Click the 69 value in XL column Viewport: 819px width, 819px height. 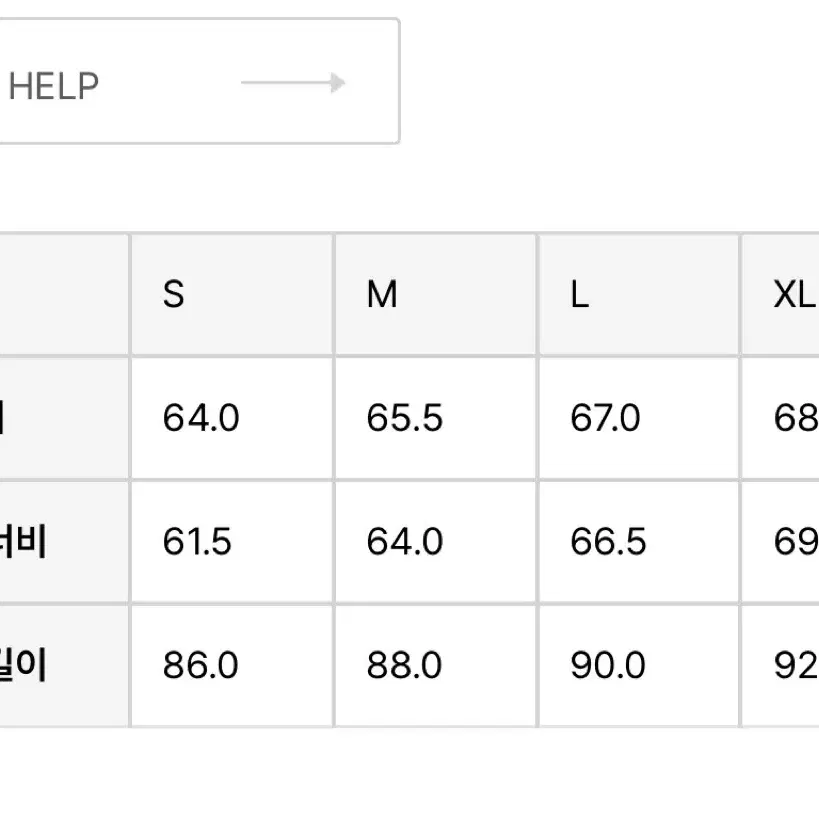[x=796, y=541]
